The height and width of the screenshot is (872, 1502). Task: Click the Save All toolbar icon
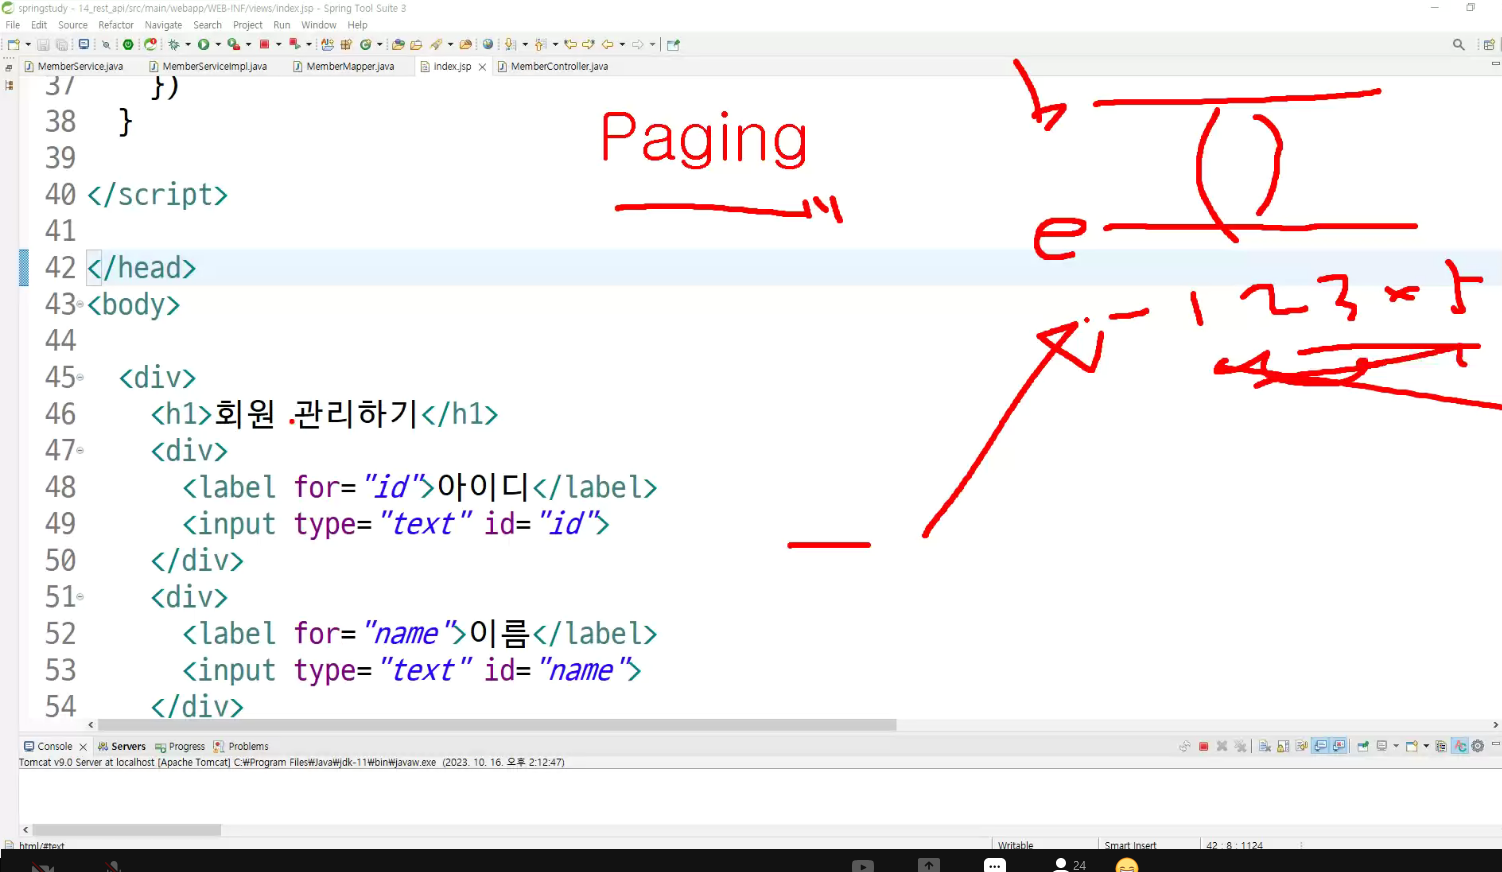click(x=61, y=44)
